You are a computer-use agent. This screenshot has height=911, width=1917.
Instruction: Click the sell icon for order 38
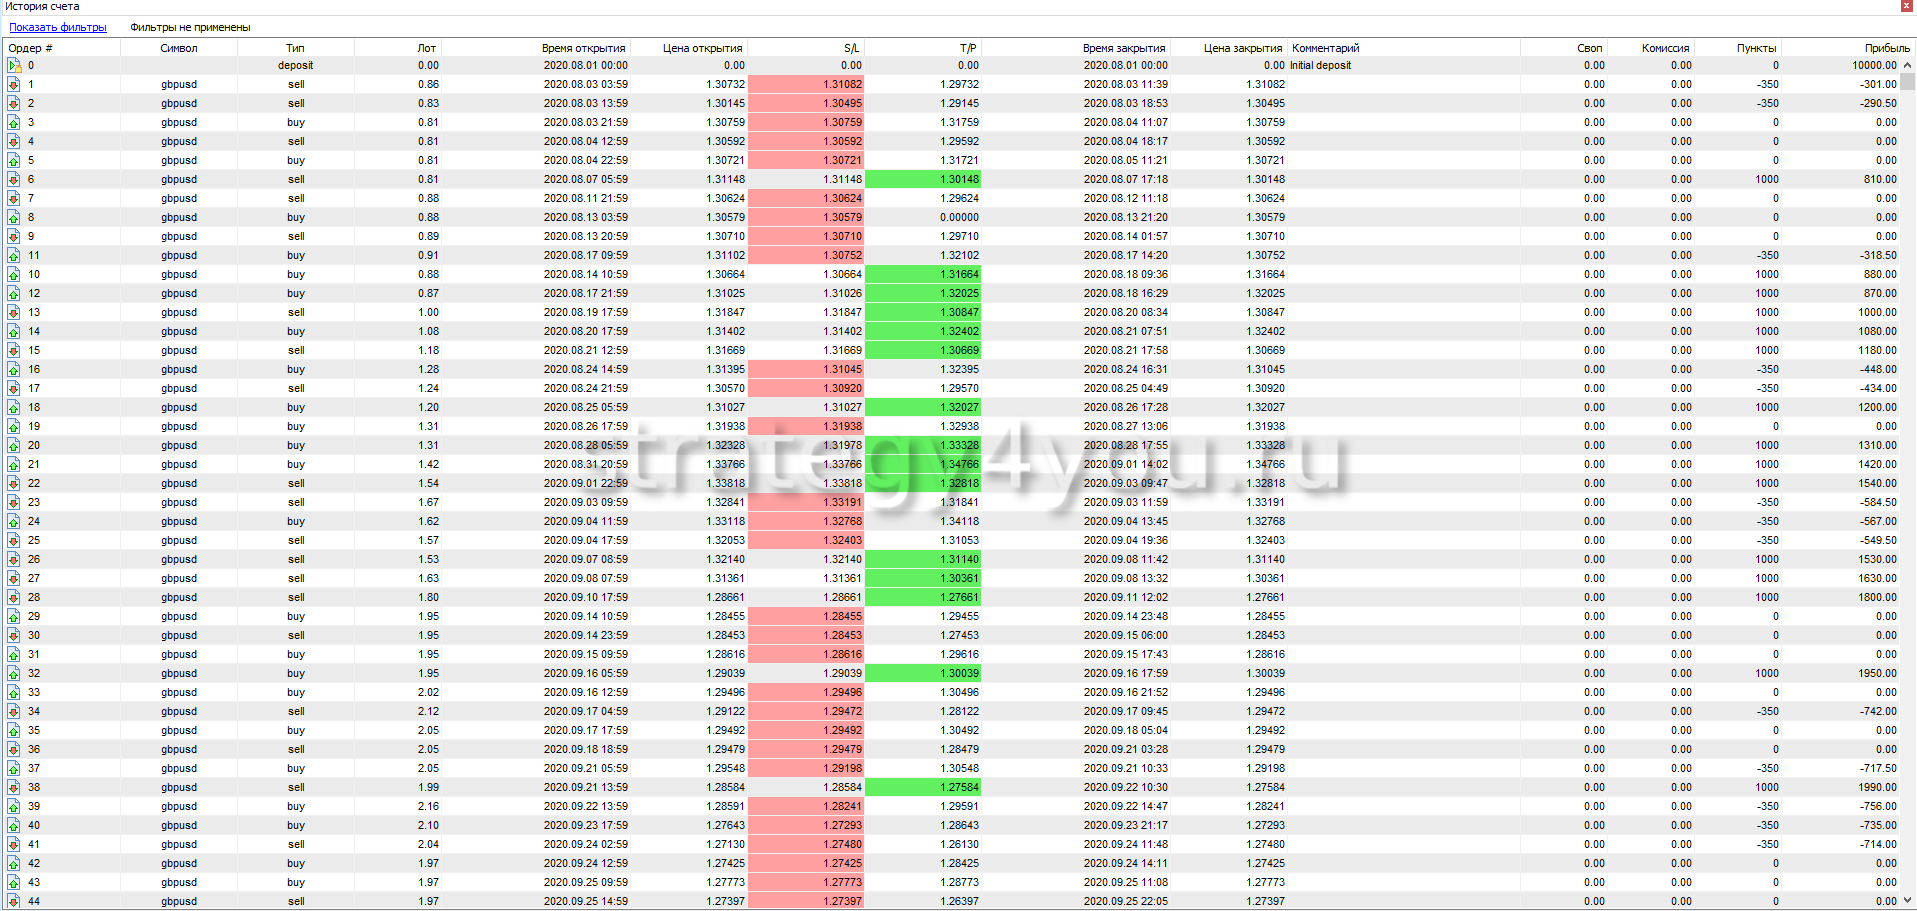coord(14,788)
